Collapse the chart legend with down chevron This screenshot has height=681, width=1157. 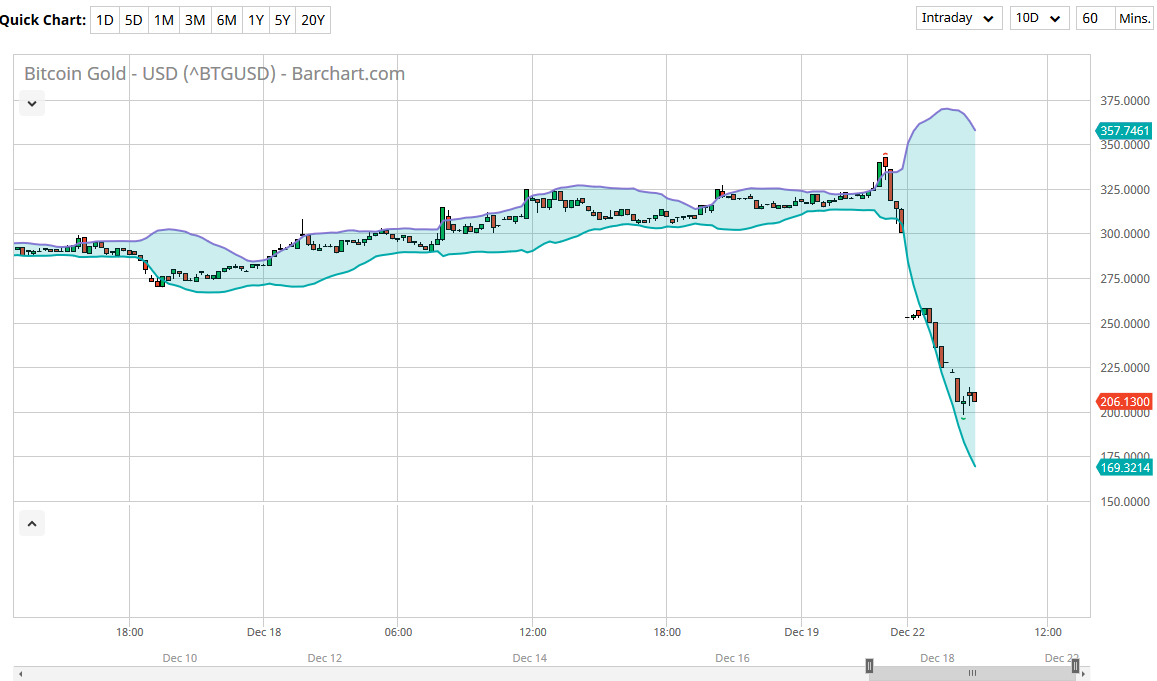coord(32,103)
